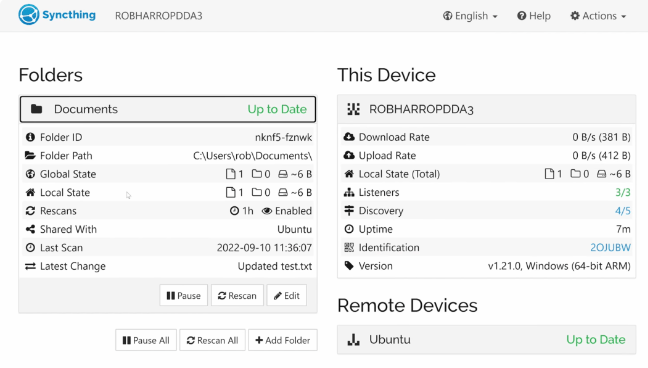Viewport: 648px width, 368px height.
Task: Click Rescan All folders button
Action: (x=212, y=340)
